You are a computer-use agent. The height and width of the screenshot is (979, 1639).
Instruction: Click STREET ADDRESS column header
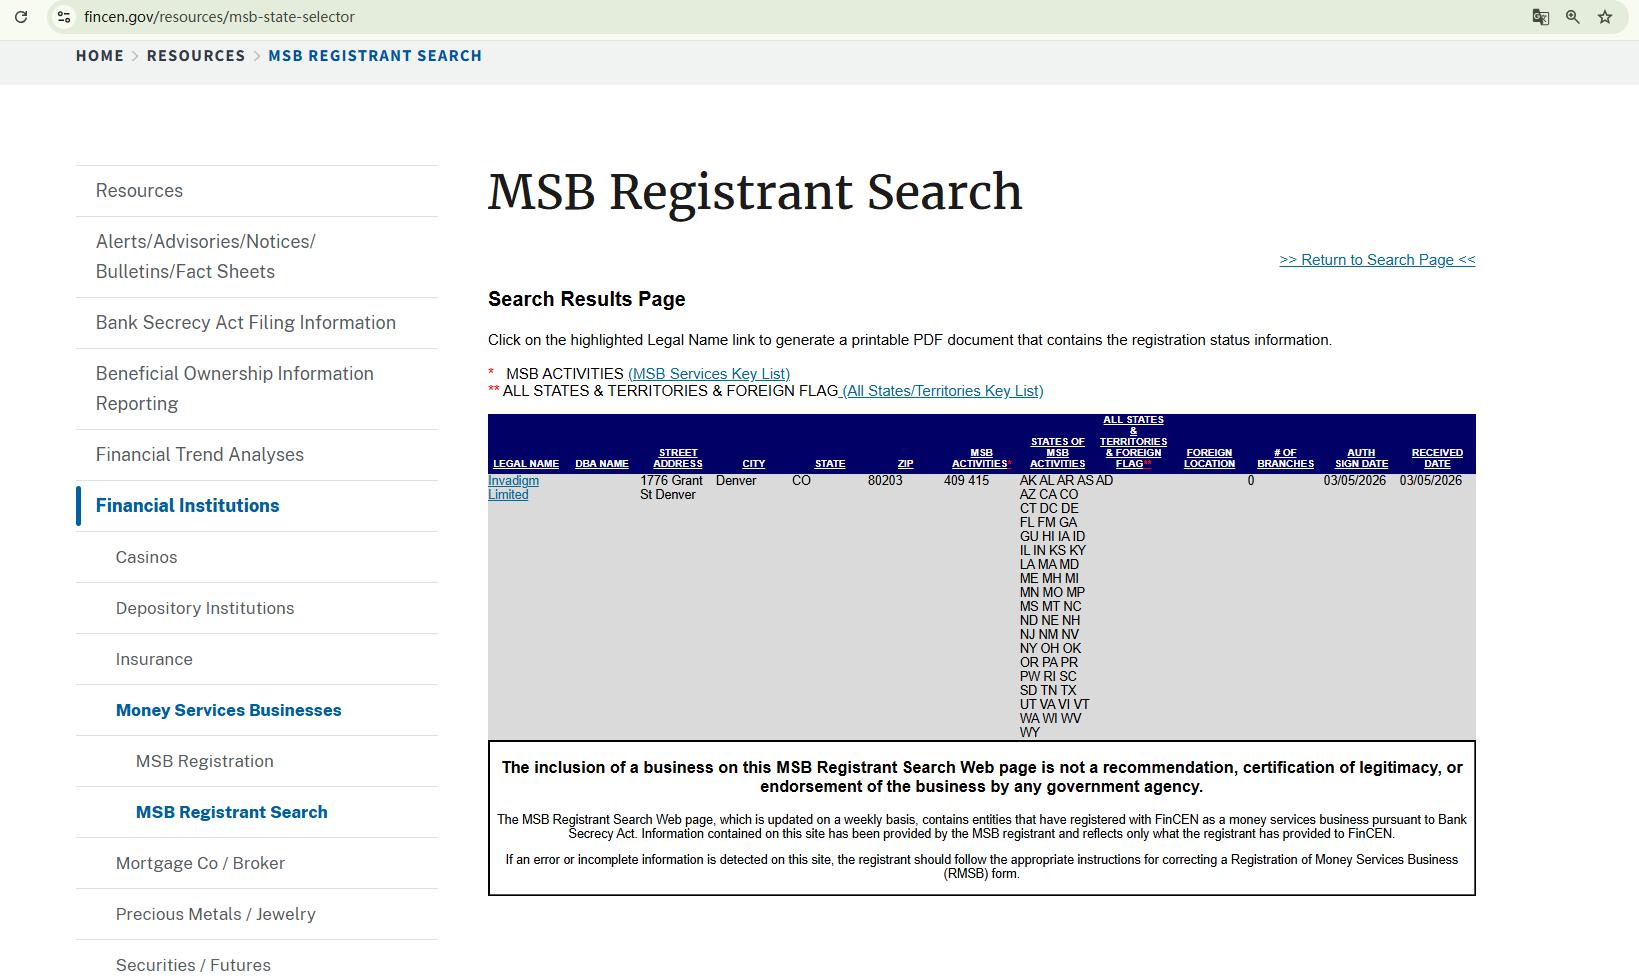point(678,458)
